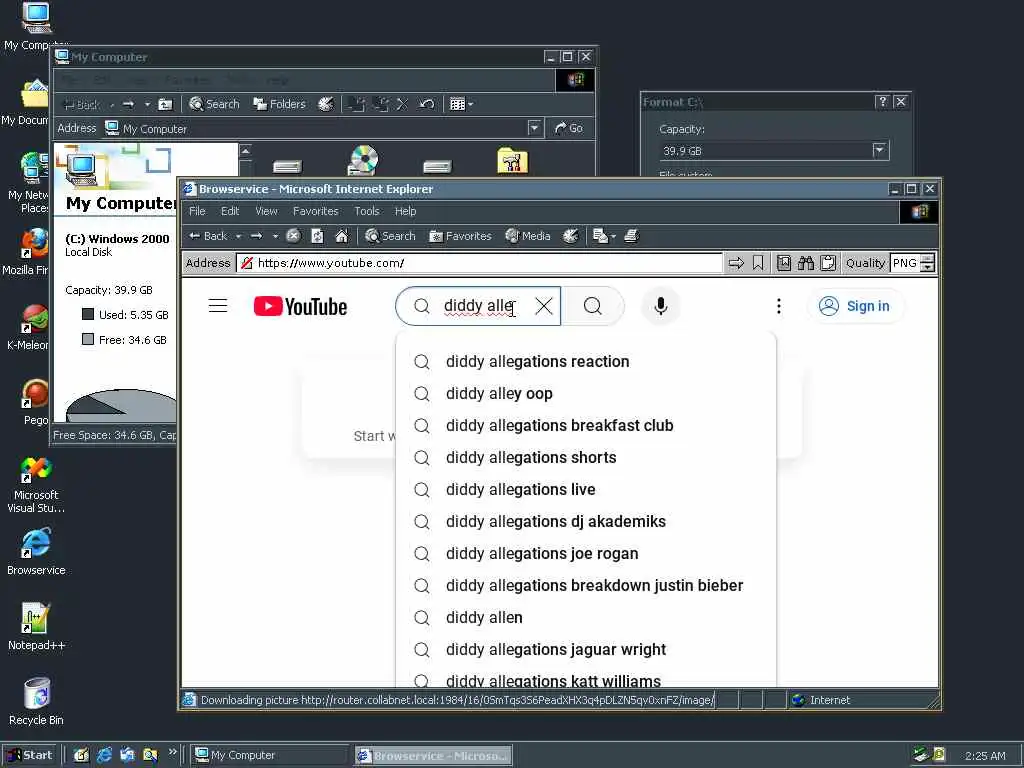Click the YouTube search magnifier button
The width and height of the screenshot is (1024, 768).
point(592,306)
